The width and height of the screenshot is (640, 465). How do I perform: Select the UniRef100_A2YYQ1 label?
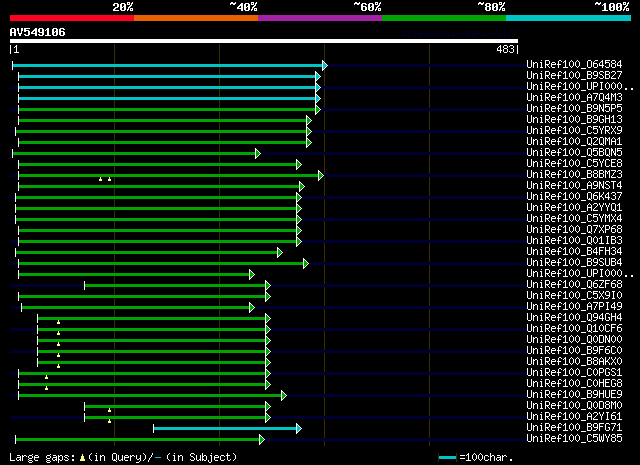[574, 207]
